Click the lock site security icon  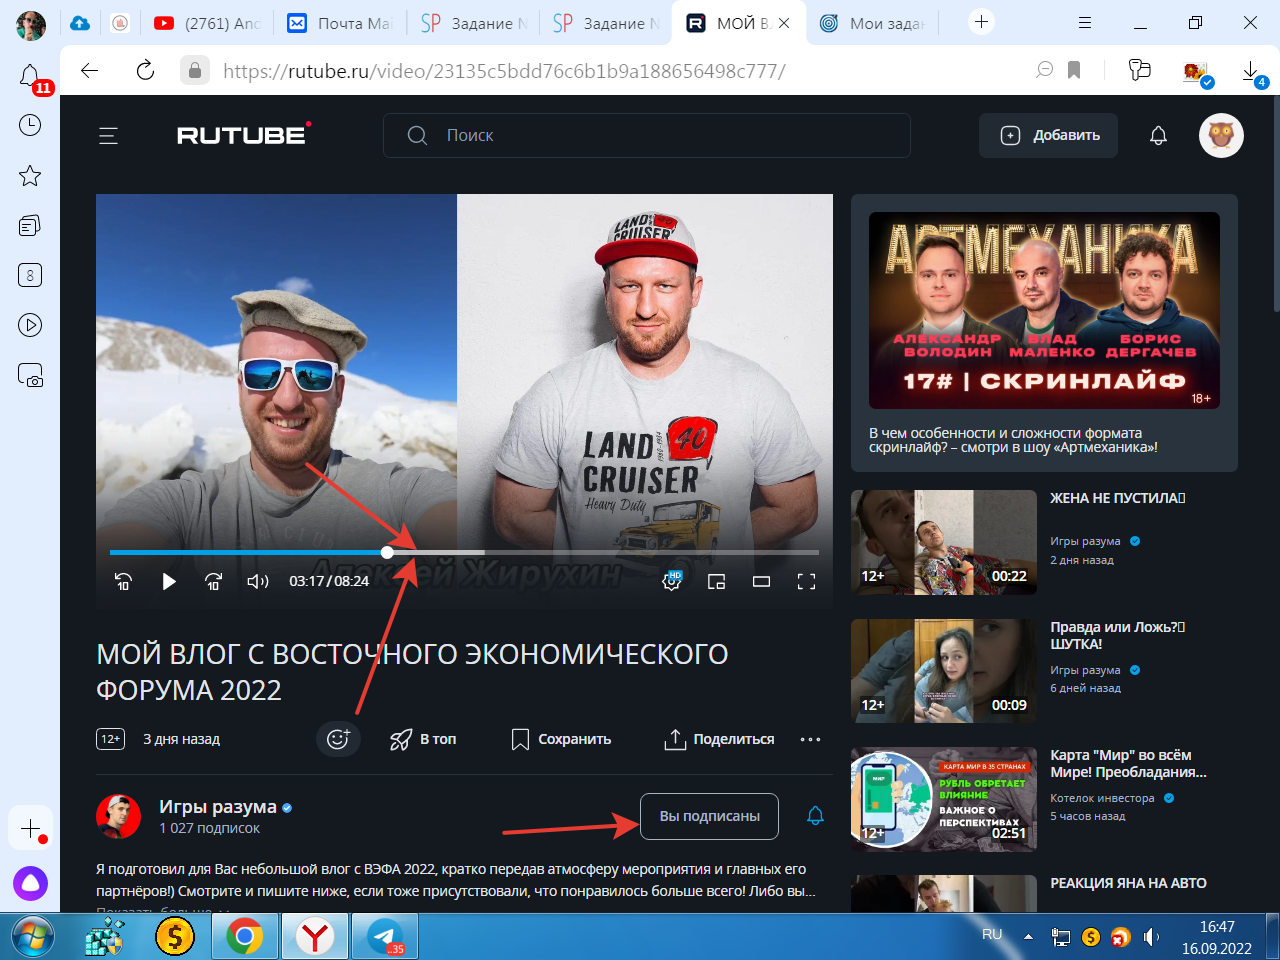click(x=195, y=71)
